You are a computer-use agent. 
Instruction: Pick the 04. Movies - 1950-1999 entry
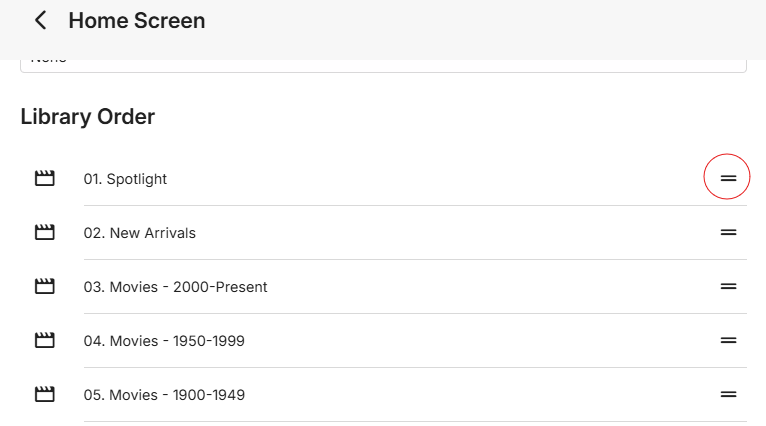pos(164,341)
